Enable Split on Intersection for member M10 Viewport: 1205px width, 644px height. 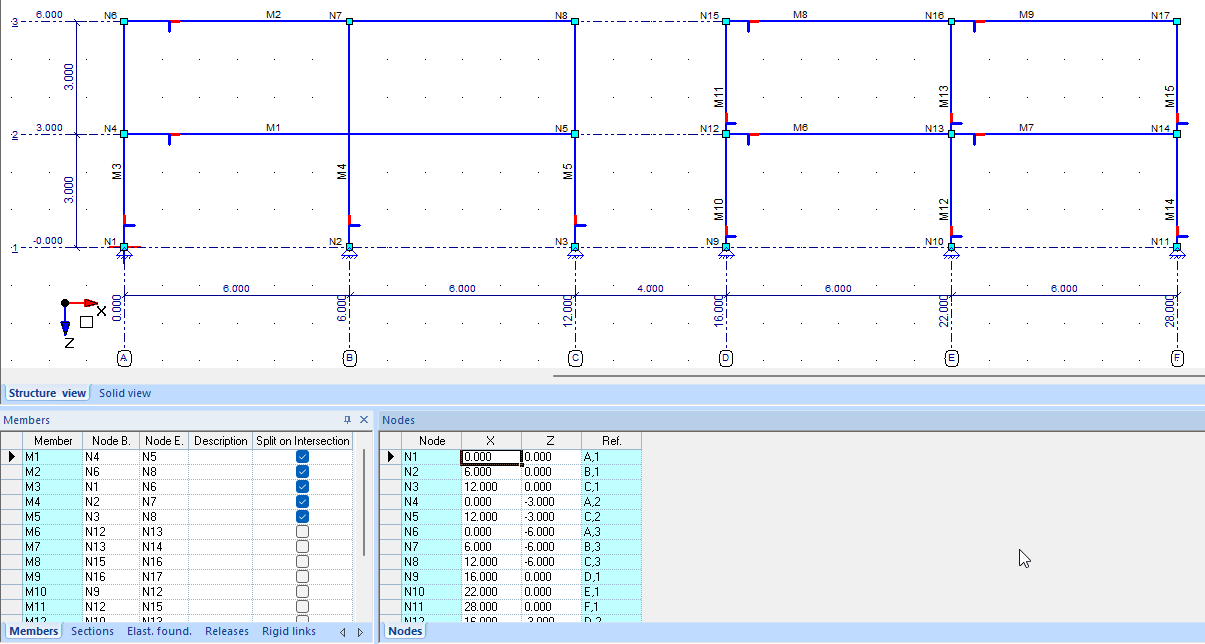click(302, 591)
